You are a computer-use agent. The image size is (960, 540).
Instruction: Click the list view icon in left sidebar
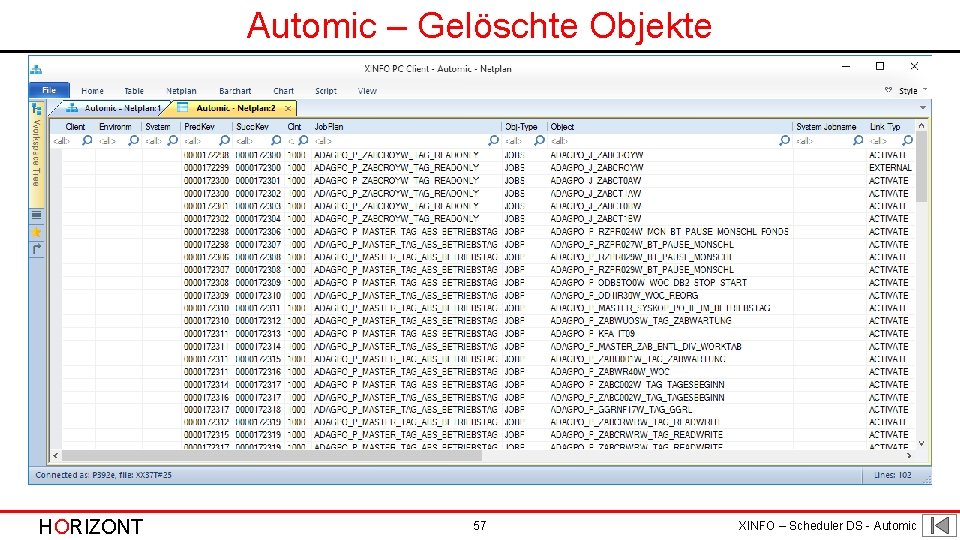tap(37, 215)
